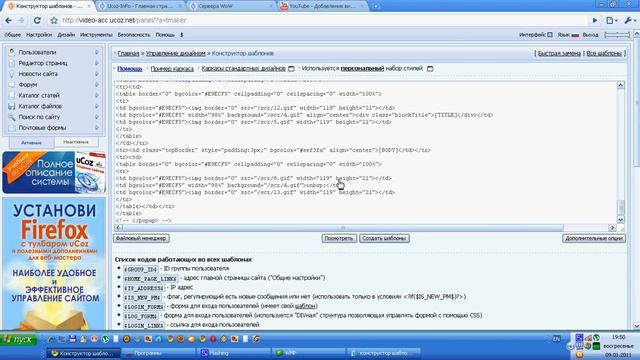The width and height of the screenshot is (640, 360).
Task: Click the $ menu item
Action: [x=182, y=35]
